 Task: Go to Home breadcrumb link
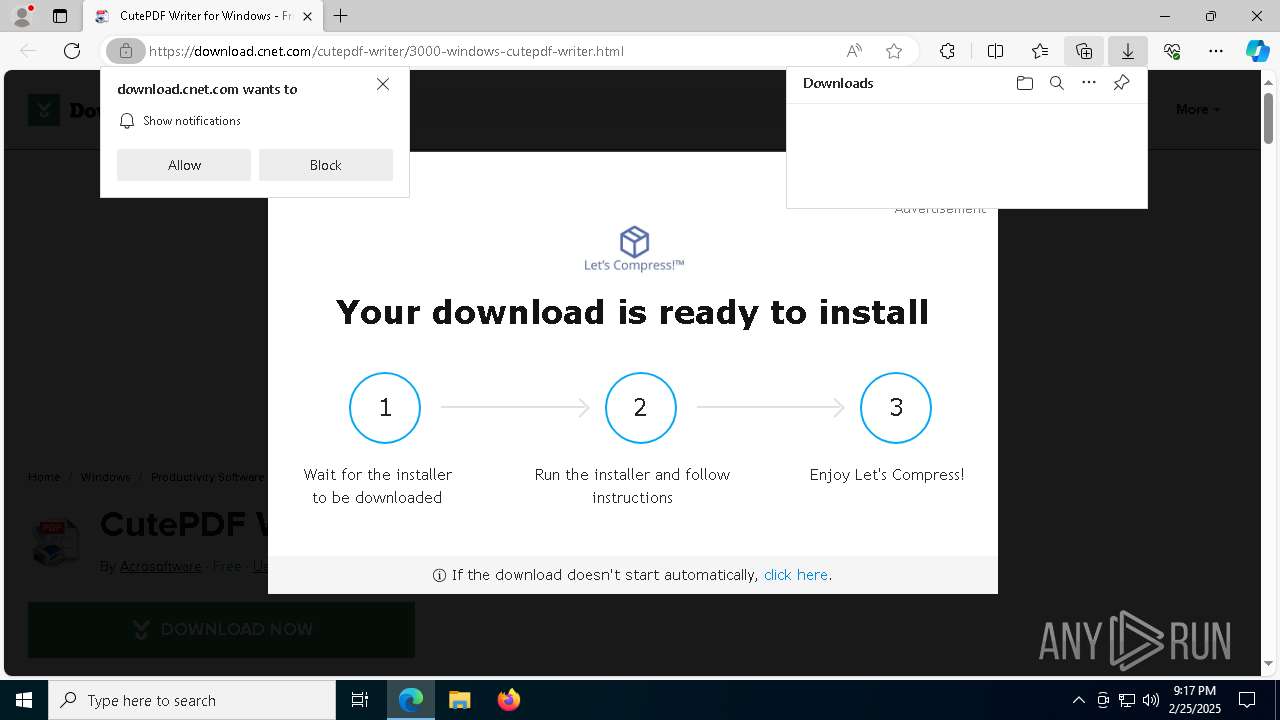[44, 477]
